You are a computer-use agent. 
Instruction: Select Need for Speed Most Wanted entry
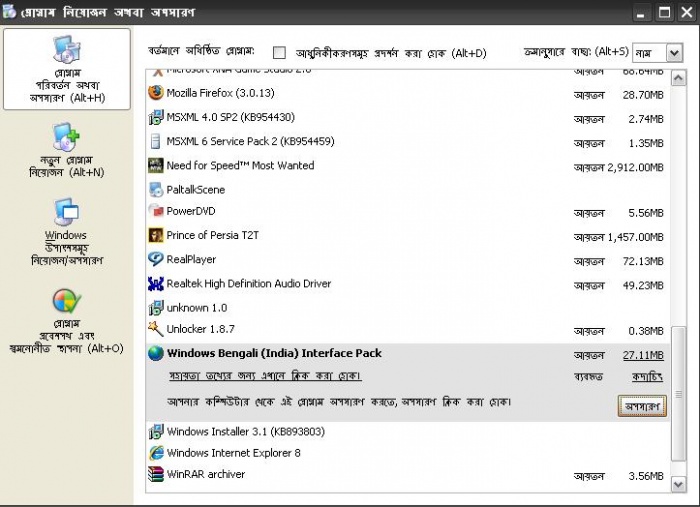pos(240,166)
